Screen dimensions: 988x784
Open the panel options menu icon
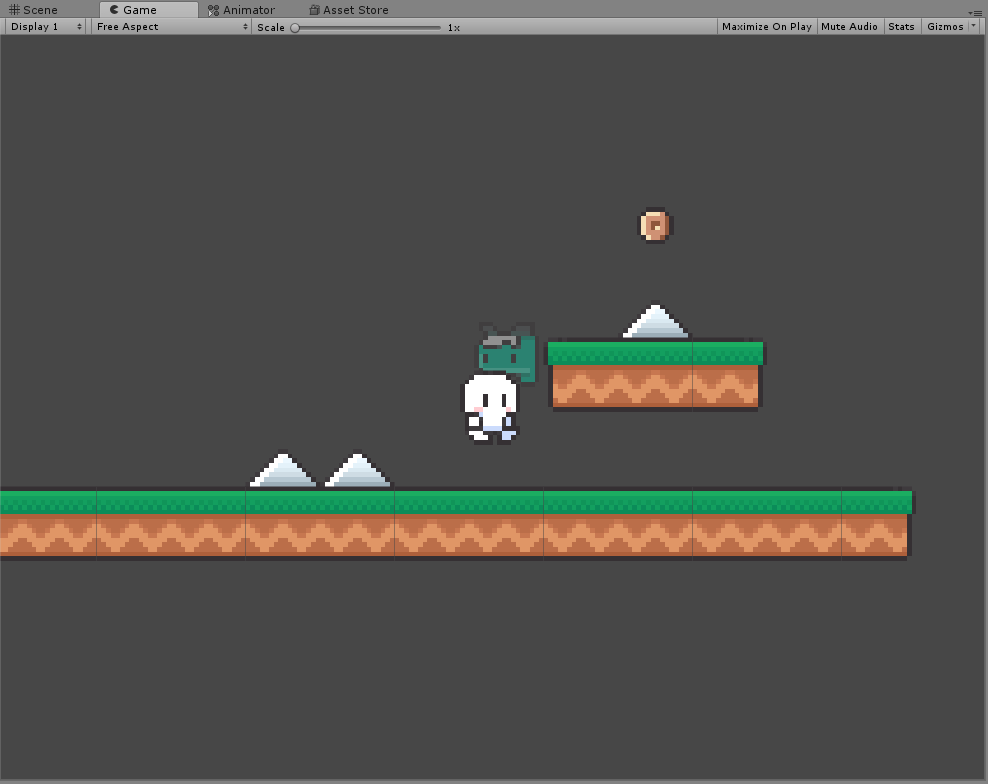[x=975, y=13]
